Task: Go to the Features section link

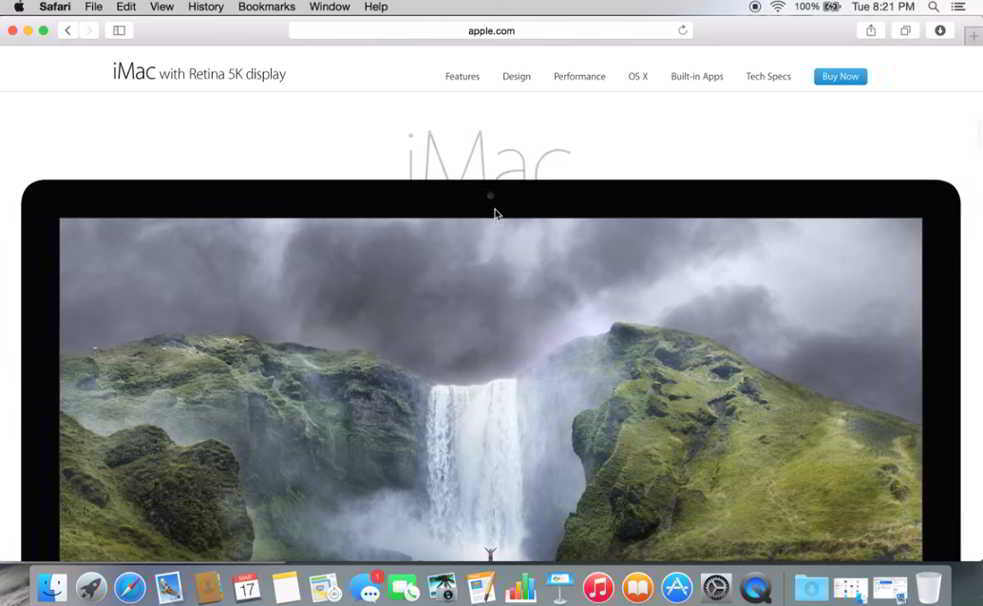Action: 462,76
